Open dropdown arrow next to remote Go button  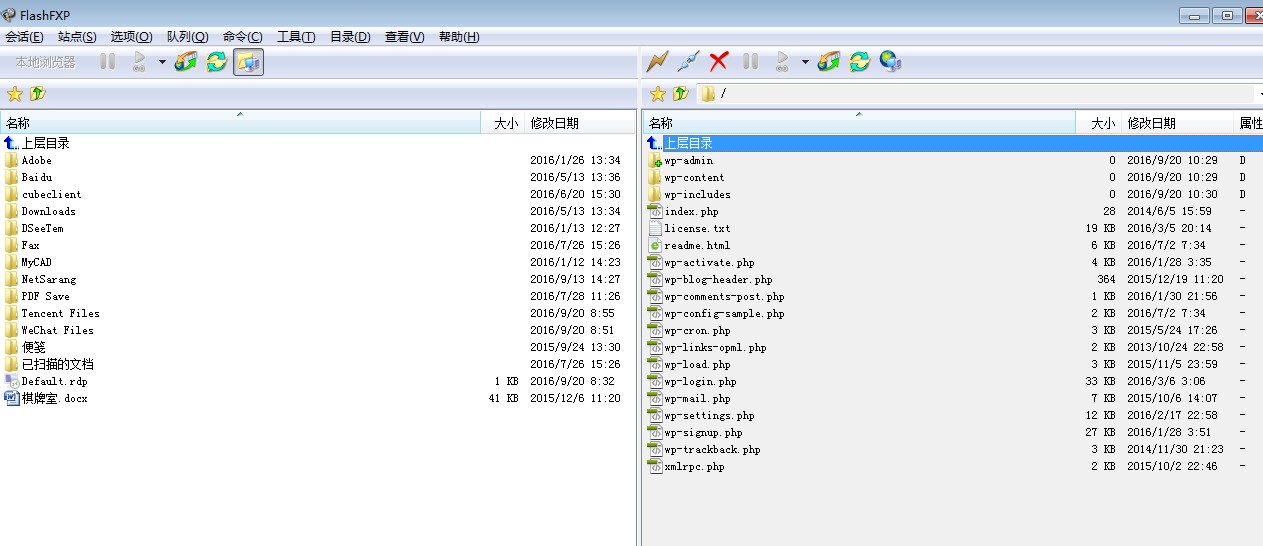click(805, 62)
